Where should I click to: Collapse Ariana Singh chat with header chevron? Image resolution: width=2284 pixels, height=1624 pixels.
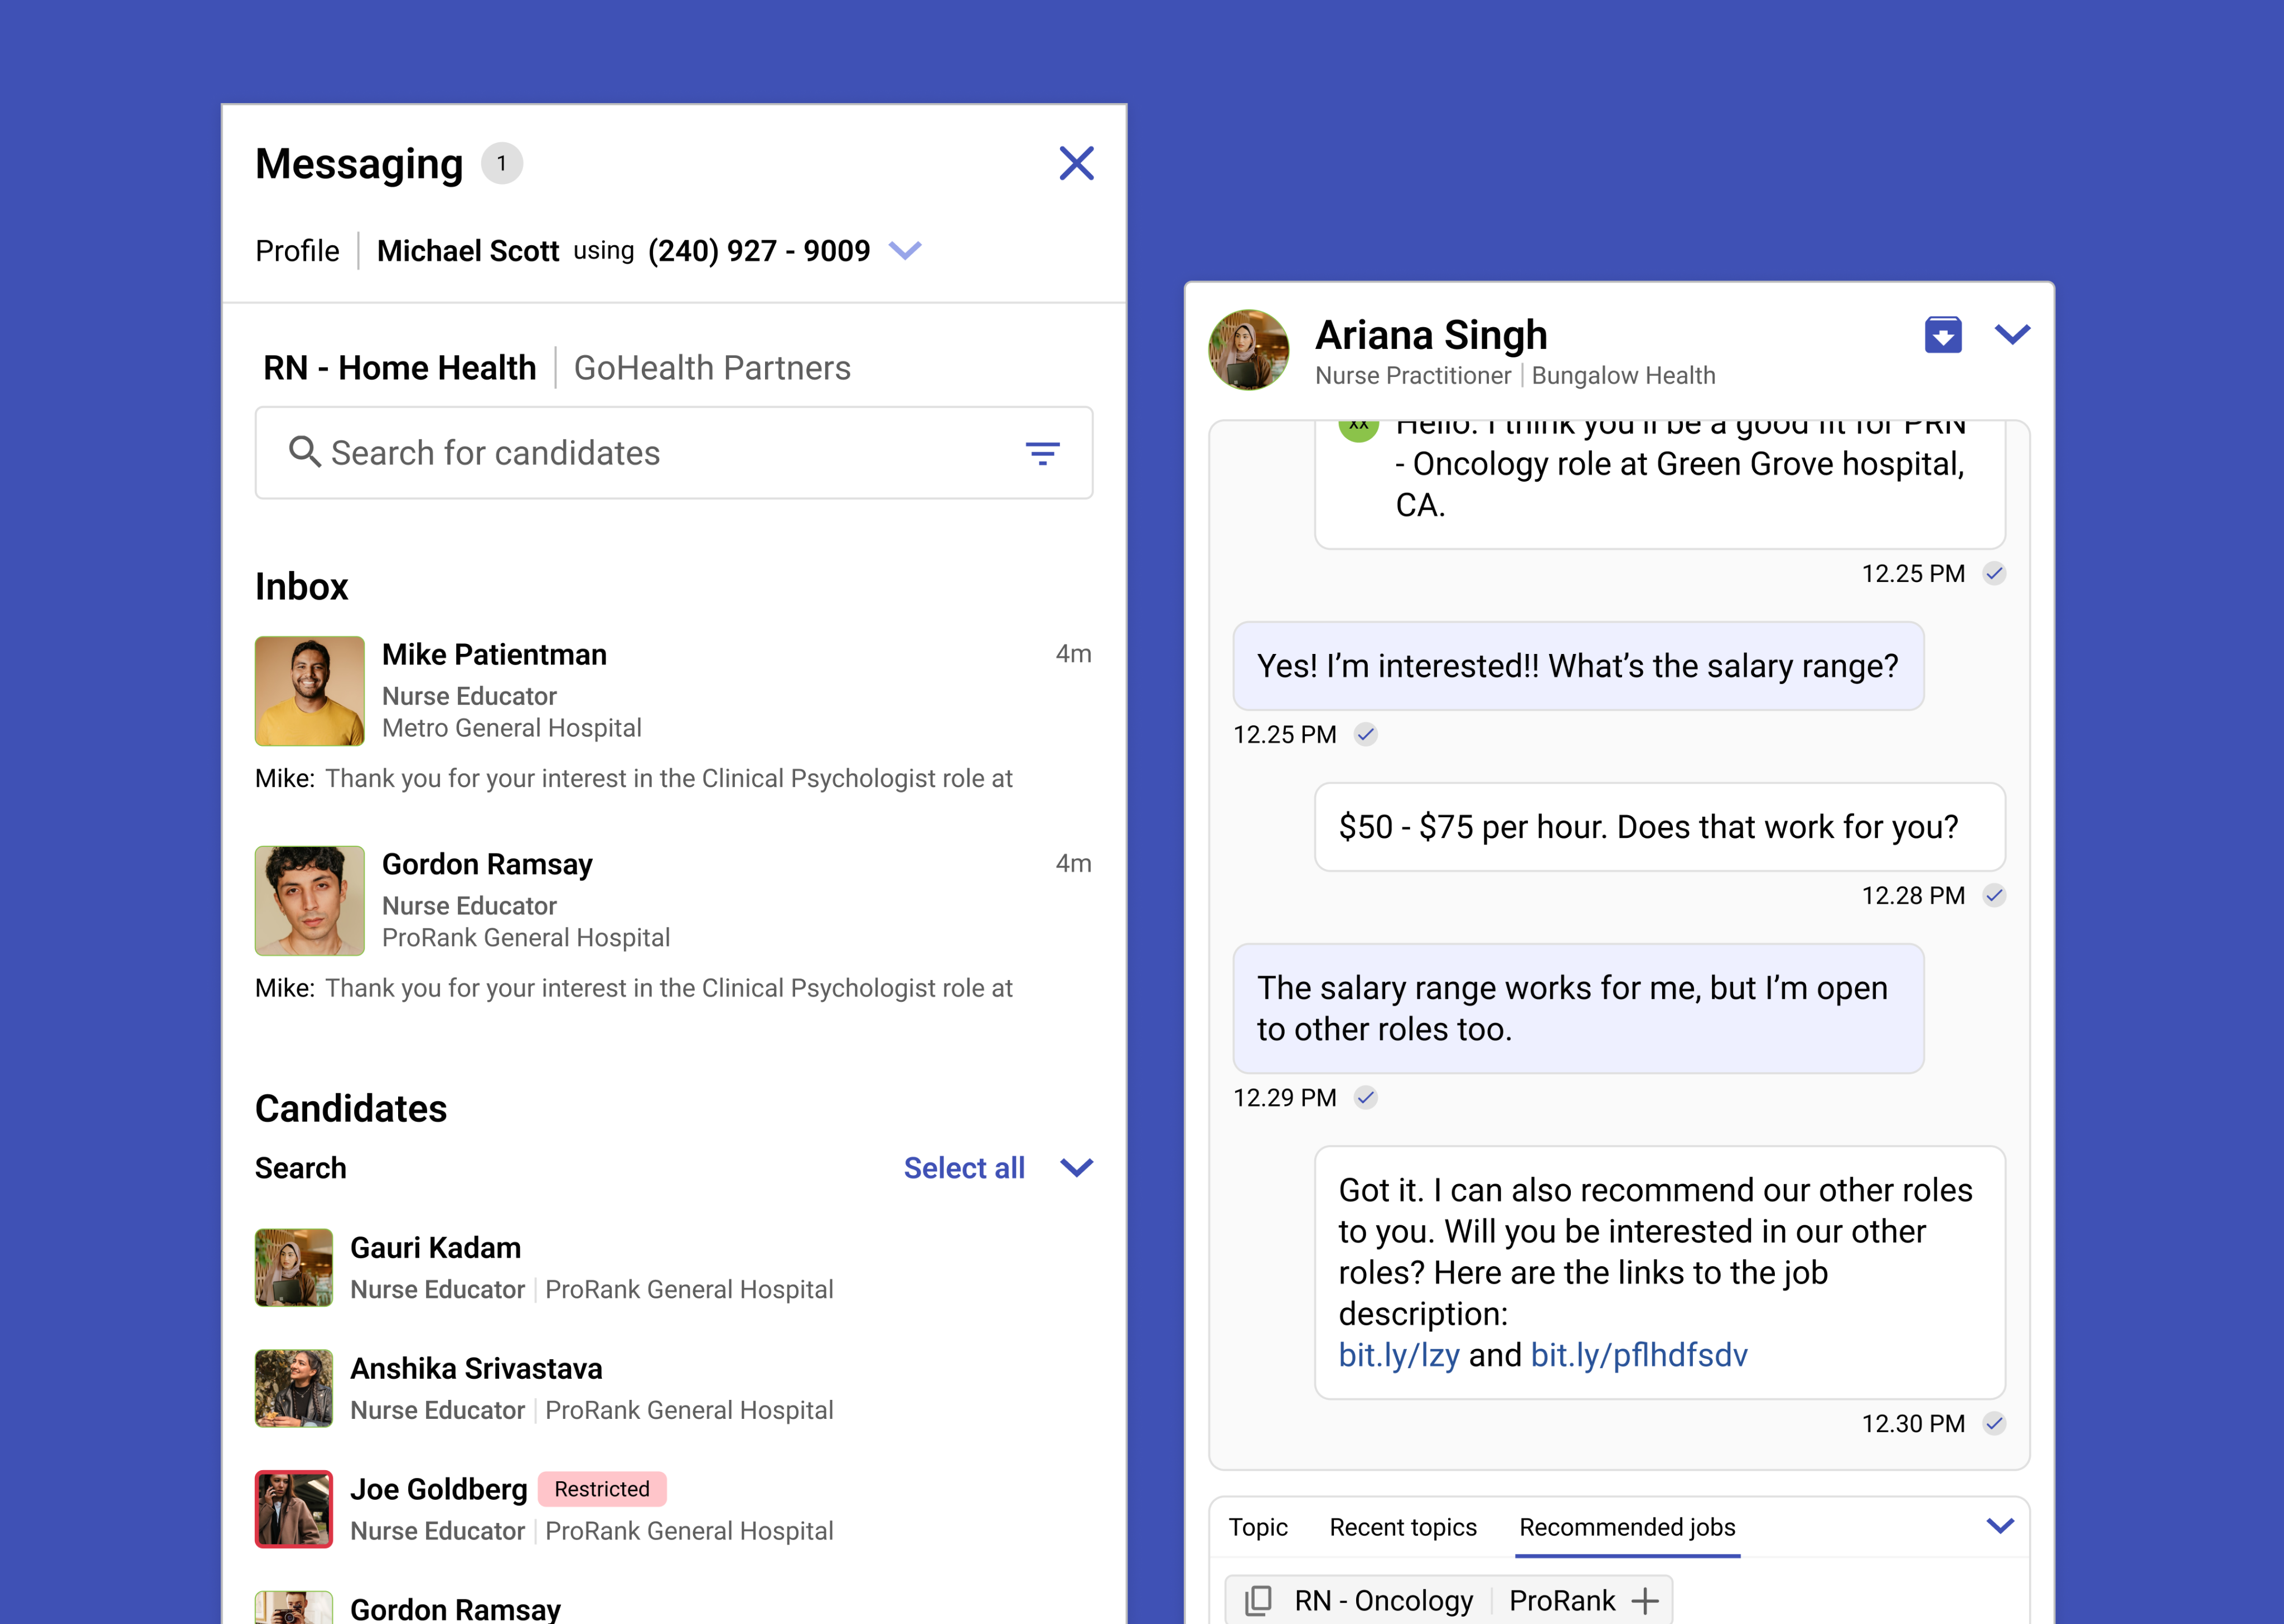click(2012, 334)
